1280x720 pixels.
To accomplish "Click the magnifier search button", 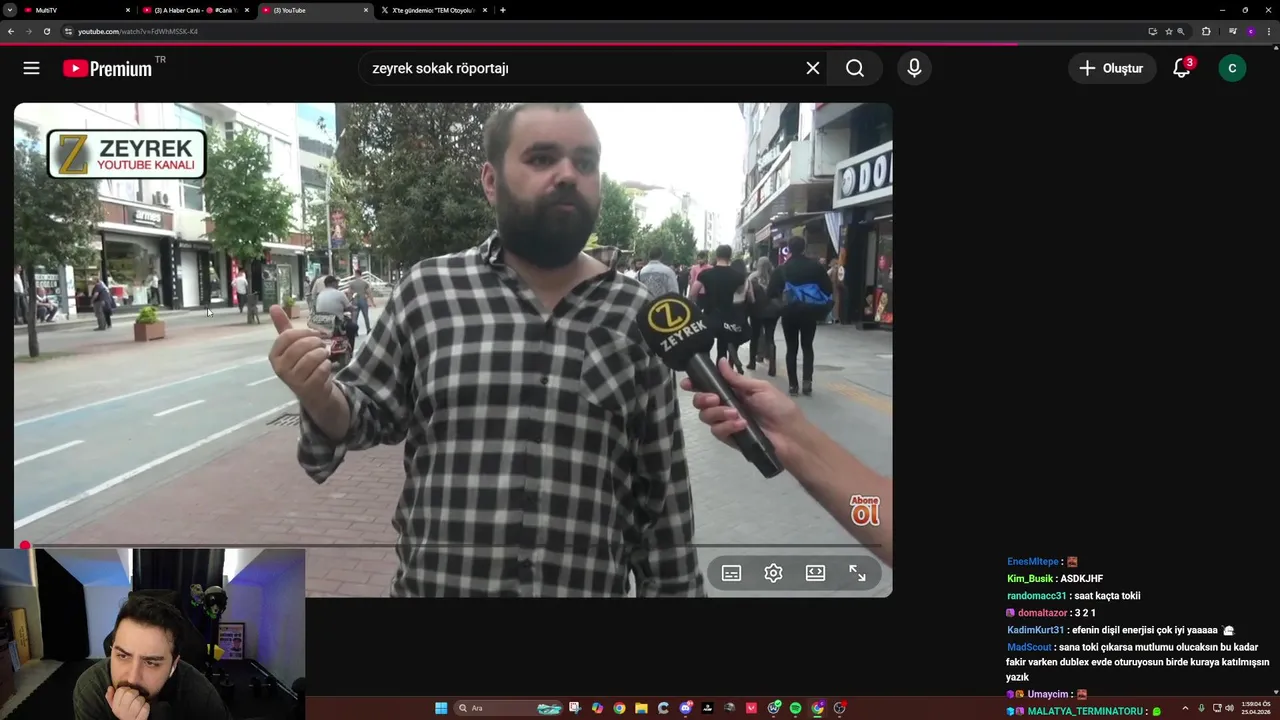I will point(855,68).
